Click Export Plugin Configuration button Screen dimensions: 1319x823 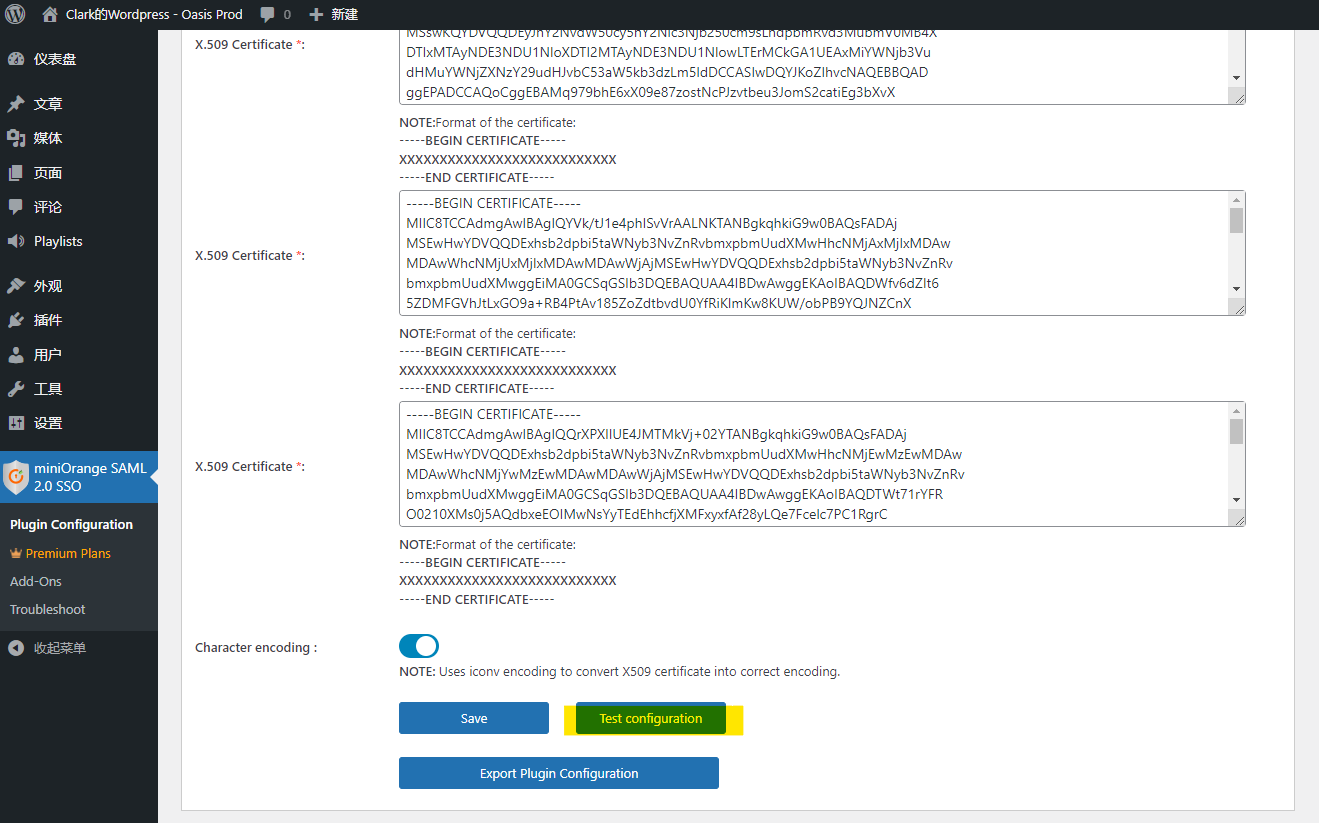click(558, 773)
